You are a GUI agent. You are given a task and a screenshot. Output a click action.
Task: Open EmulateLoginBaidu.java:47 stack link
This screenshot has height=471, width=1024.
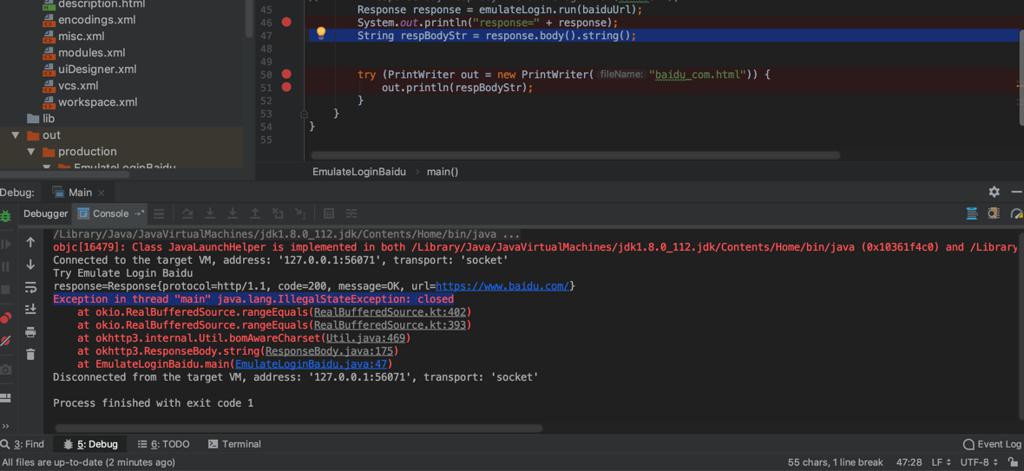point(312,364)
